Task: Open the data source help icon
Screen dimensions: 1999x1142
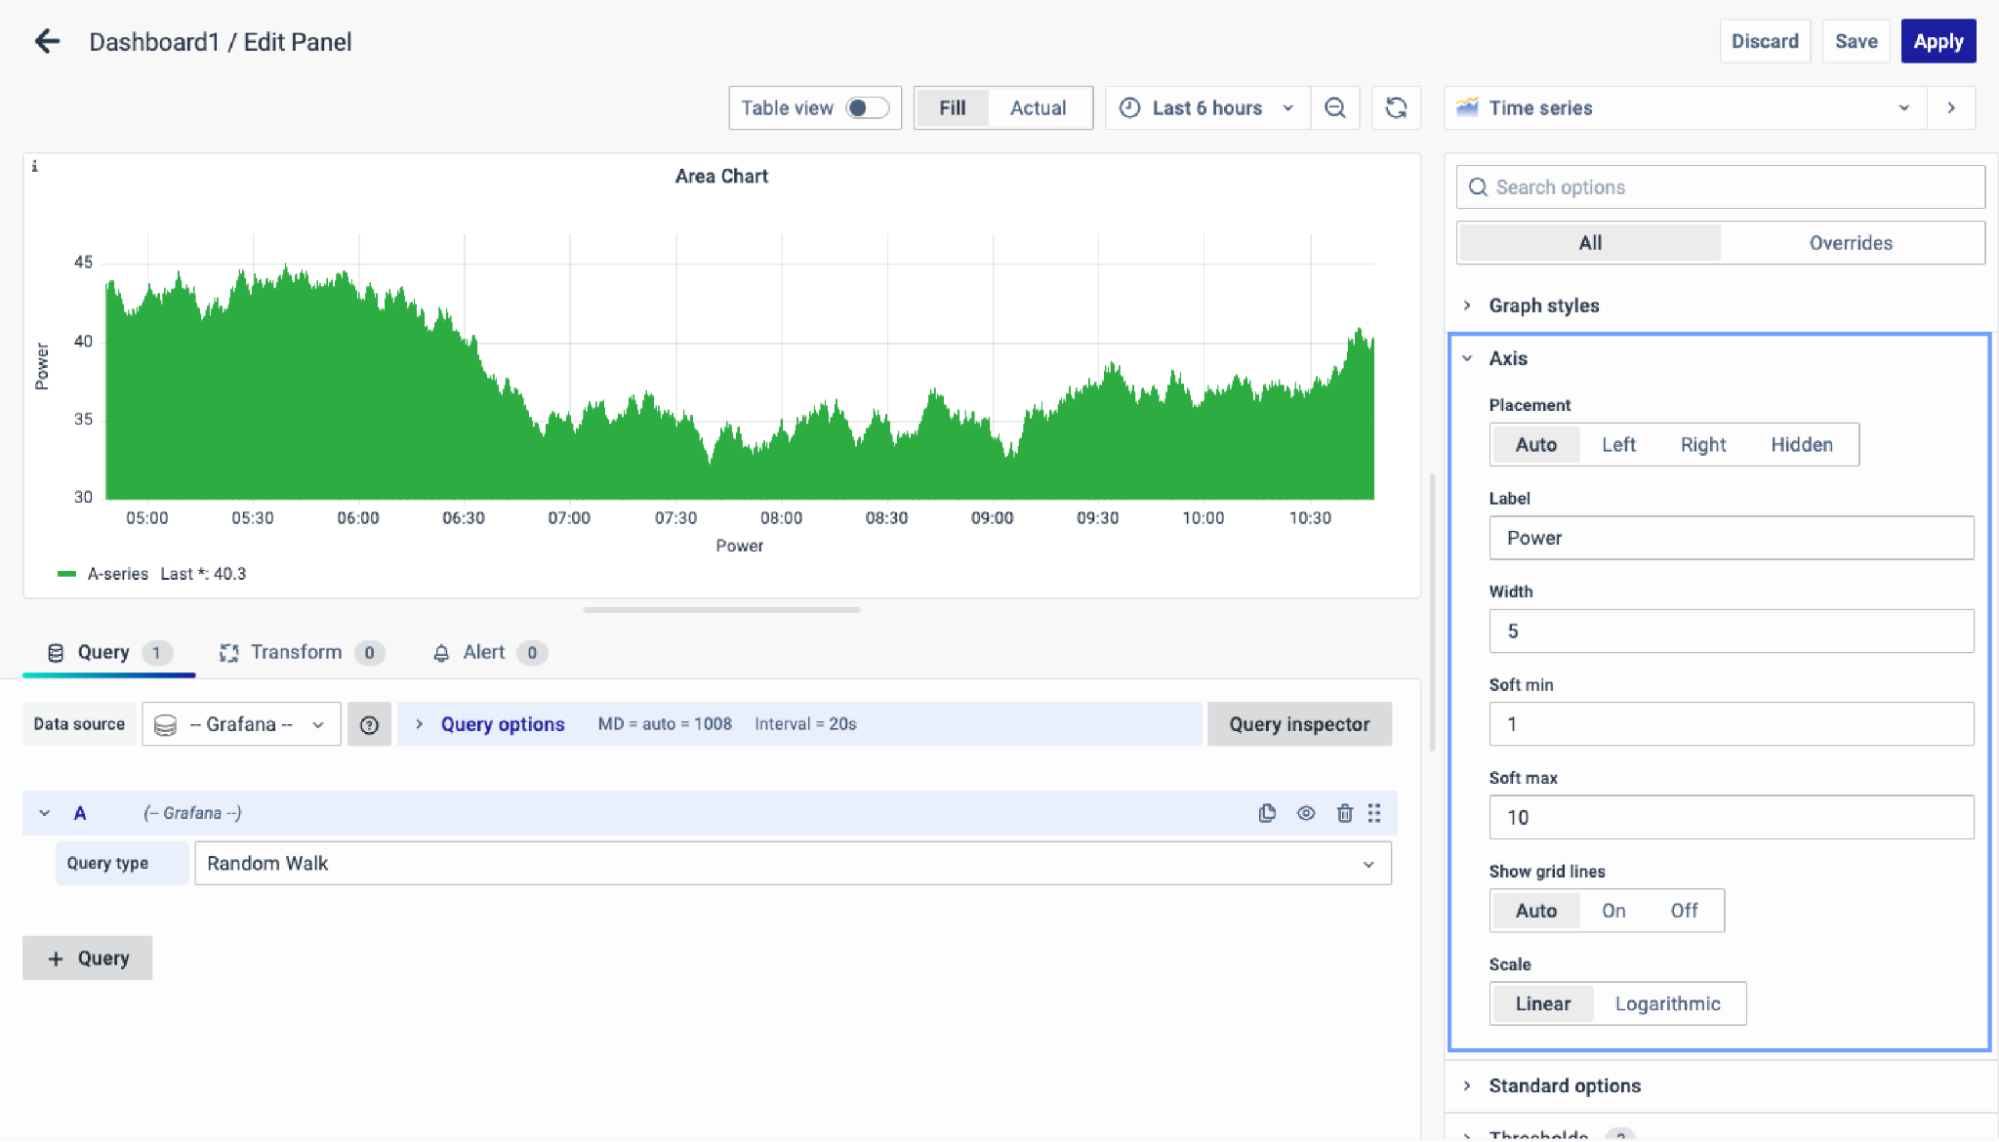Action: tap(369, 724)
